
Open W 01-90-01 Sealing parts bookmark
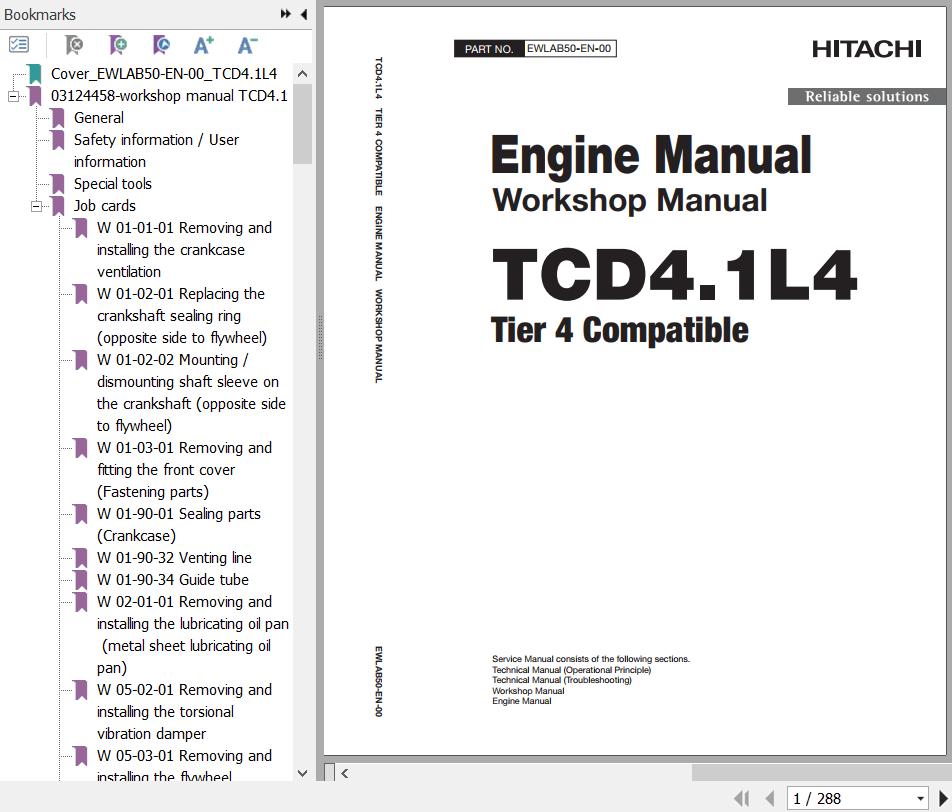click(x=179, y=525)
